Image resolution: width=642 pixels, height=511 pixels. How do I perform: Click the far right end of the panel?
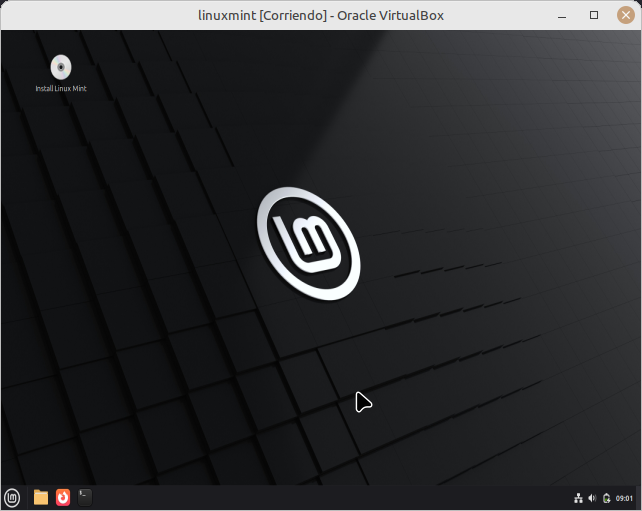tap(638, 498)
